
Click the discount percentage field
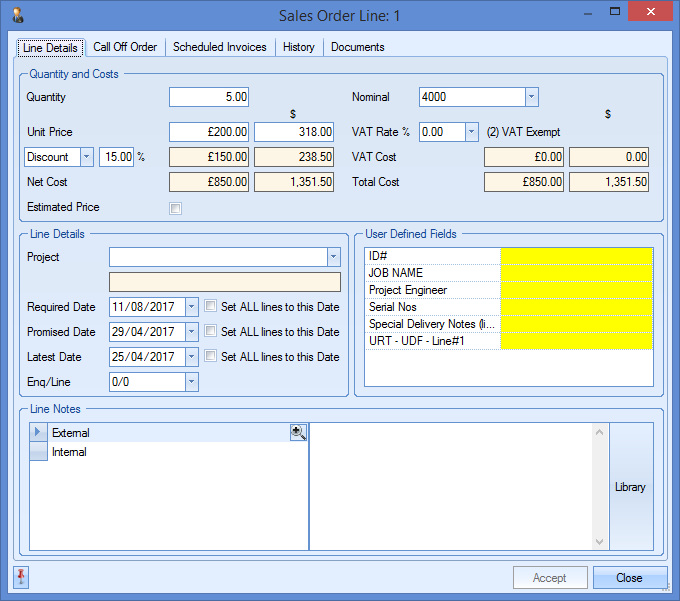click(115, 157)
